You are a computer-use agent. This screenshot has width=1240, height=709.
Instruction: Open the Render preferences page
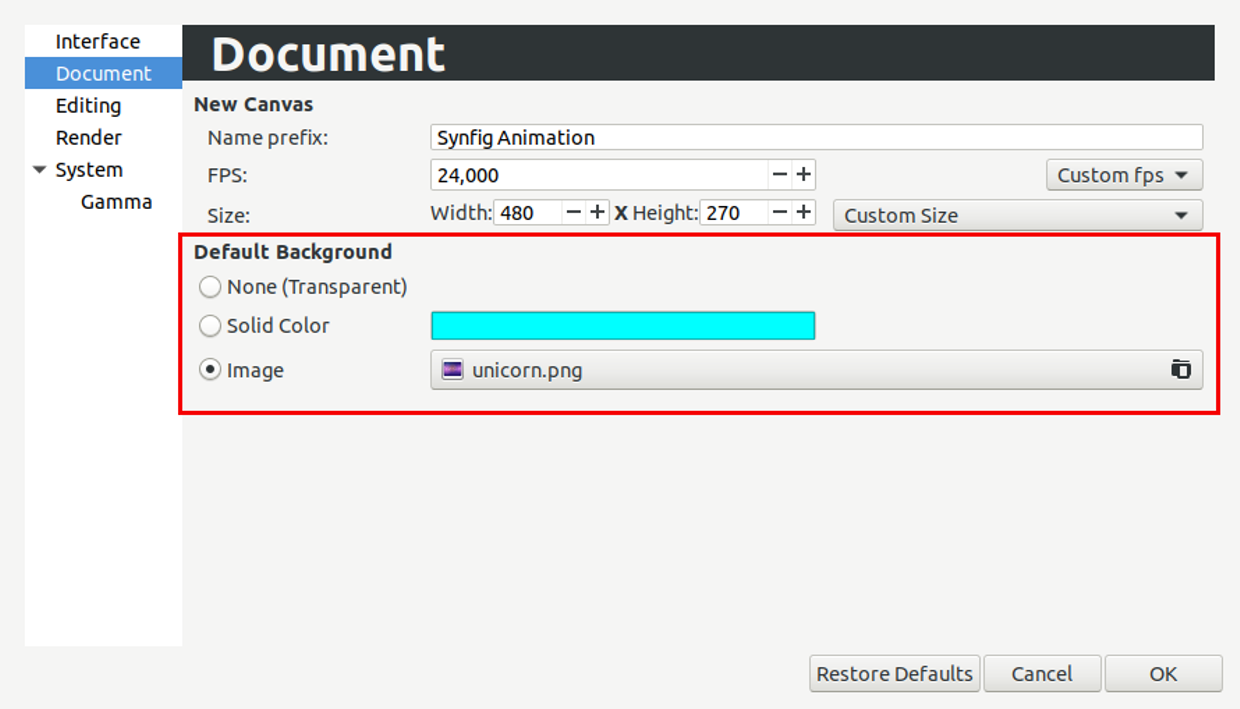89,137
